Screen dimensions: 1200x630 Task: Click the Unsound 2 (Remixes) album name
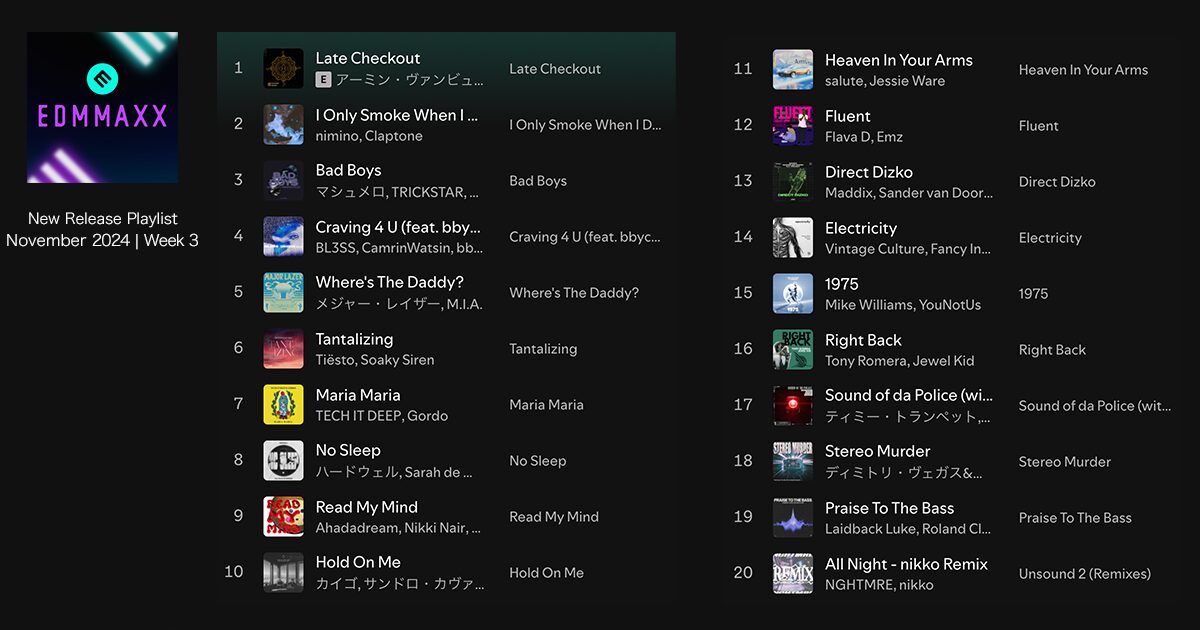pos(1085,574)
